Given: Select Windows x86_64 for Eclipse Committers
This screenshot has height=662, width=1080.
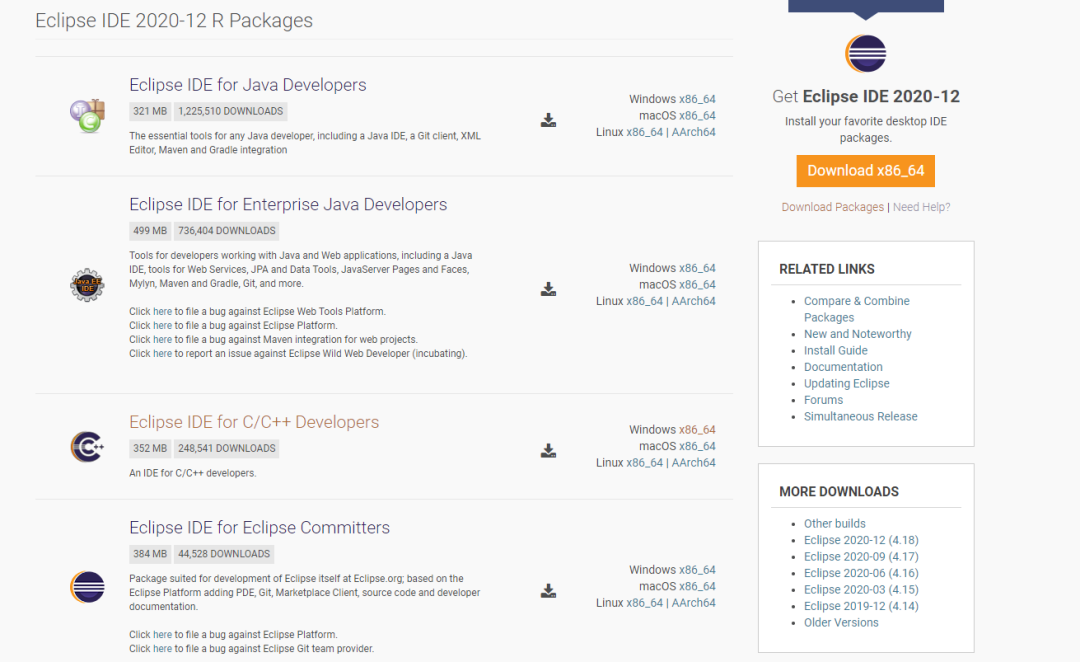Looking at the screenshot, I should point(697,570).
